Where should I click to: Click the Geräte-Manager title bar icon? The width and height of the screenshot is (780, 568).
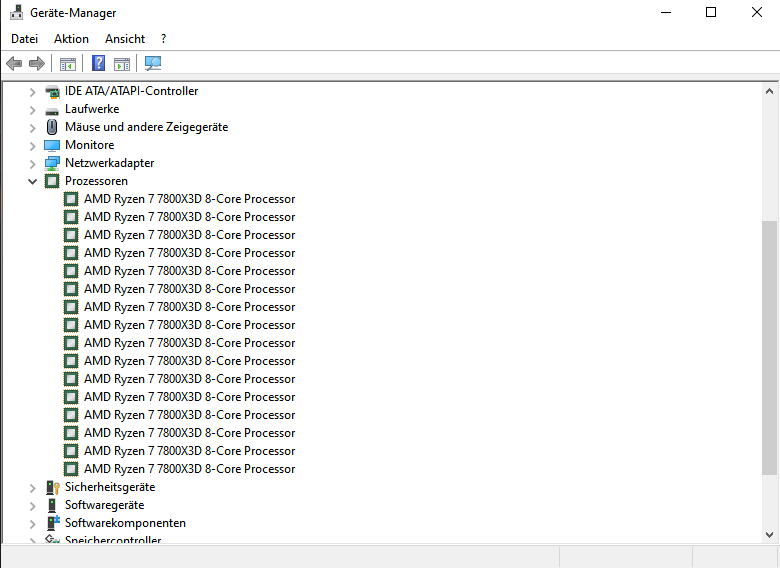pyautogui.click(x=16, y=12)
